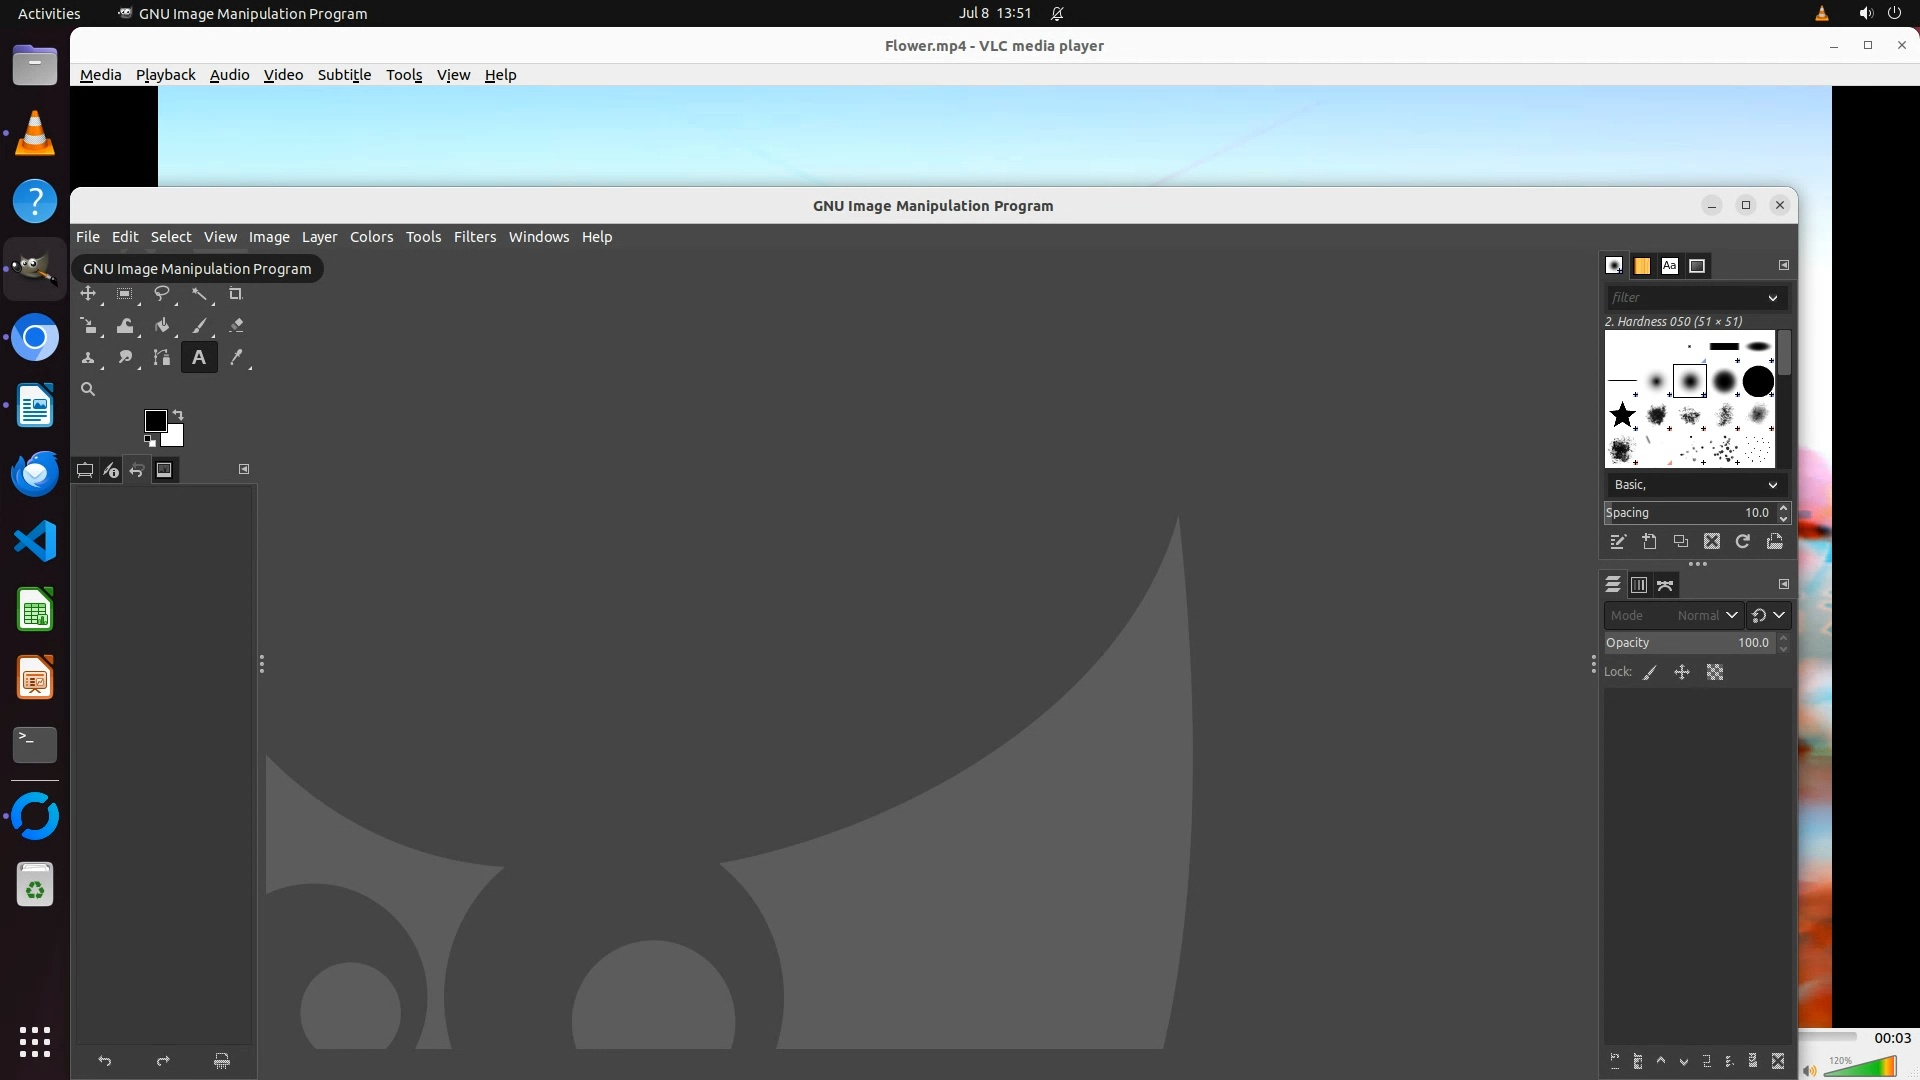Toggle lock pixels brush icon
The image size is (1920, 1080).
point(1650,673)
